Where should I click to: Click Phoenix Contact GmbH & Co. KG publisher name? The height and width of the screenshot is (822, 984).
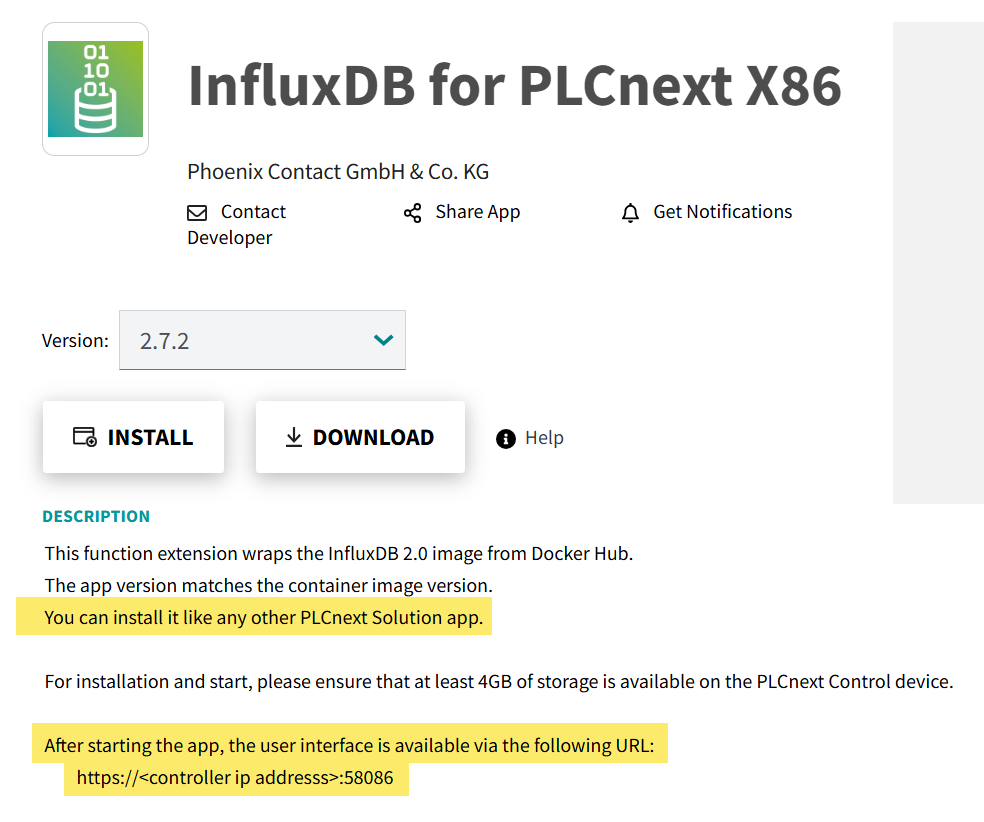point(338,172)
